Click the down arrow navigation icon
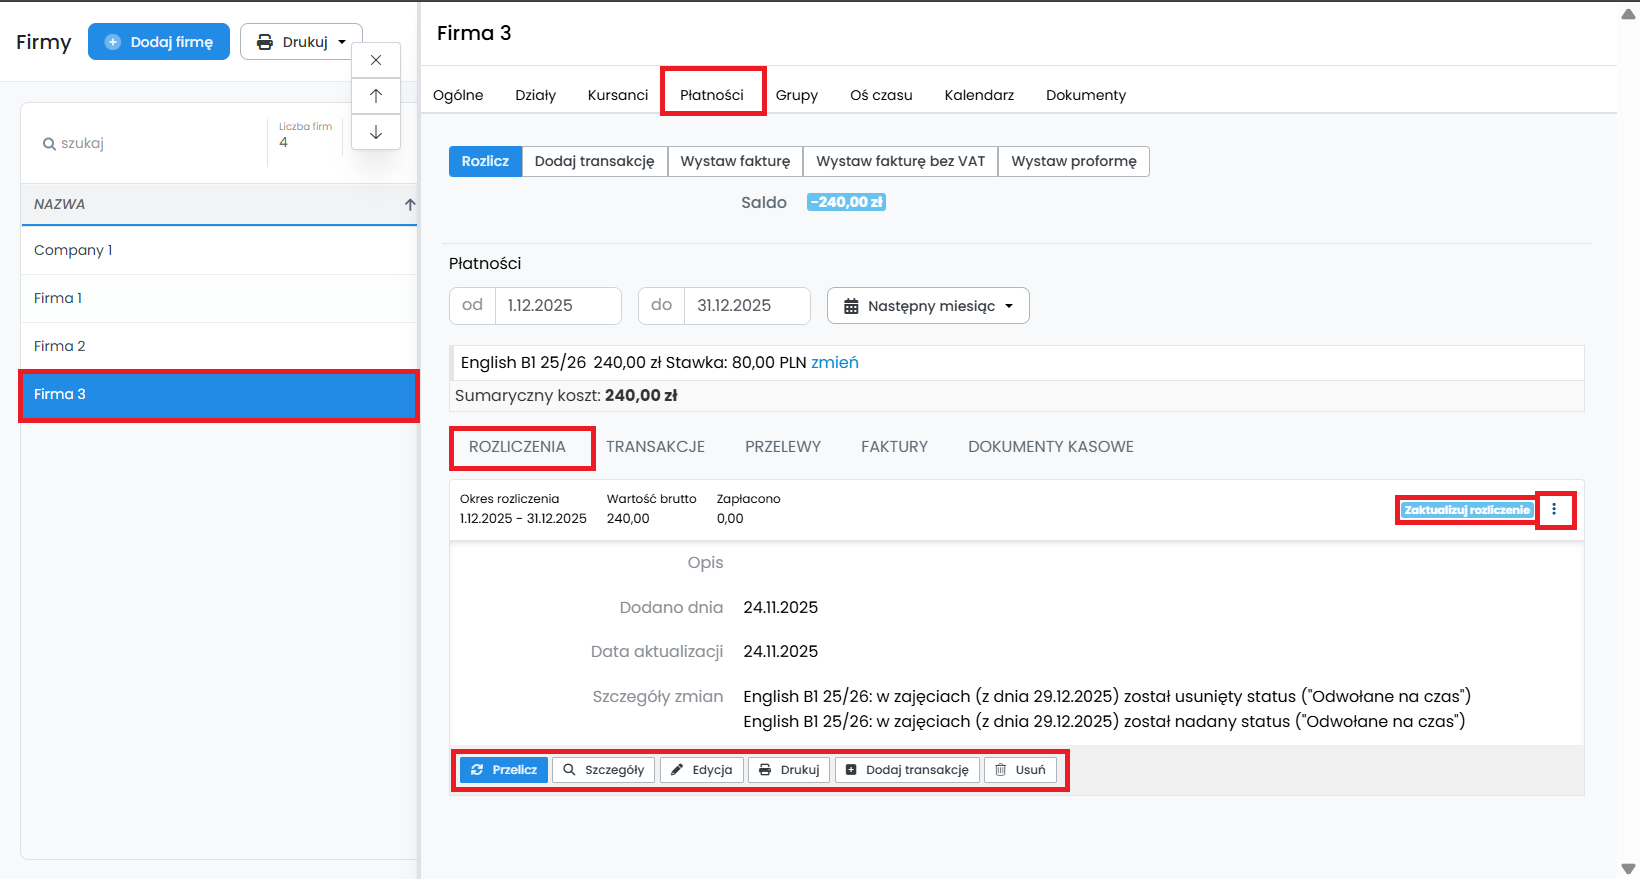Image resolution: width=1640 pixels, height=879 pixels. (x=376, y=132)
